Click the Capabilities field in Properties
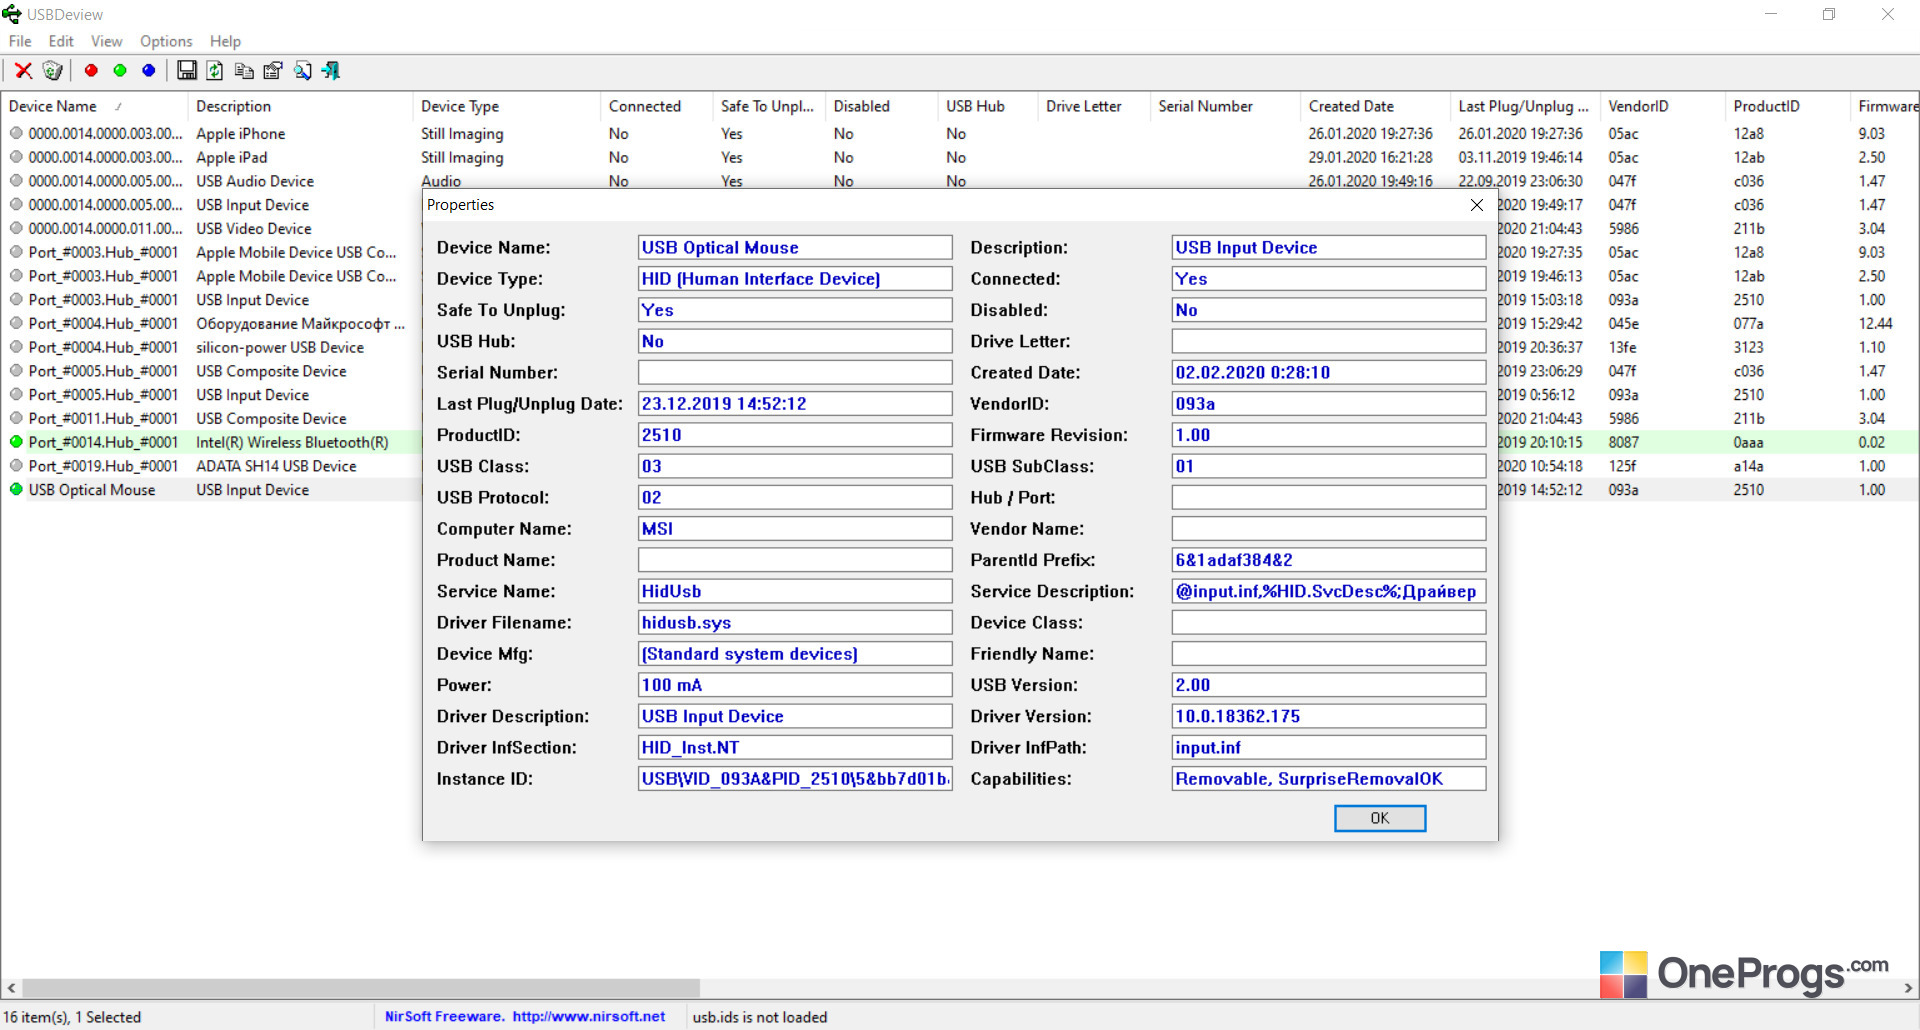The image size is (1920, 1030). click(1329, 779)
